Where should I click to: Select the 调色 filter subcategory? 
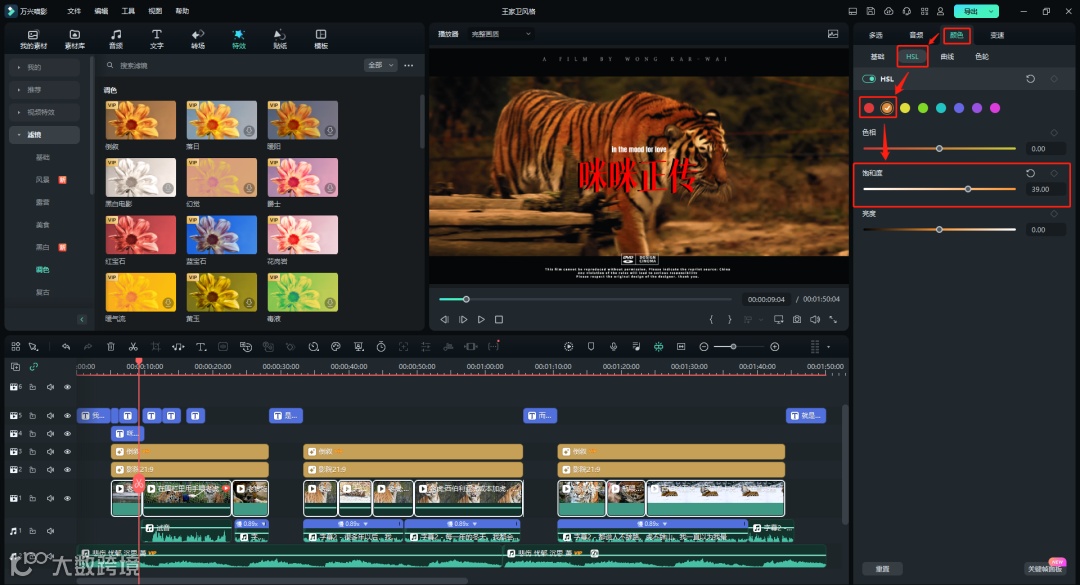[43, 269]
